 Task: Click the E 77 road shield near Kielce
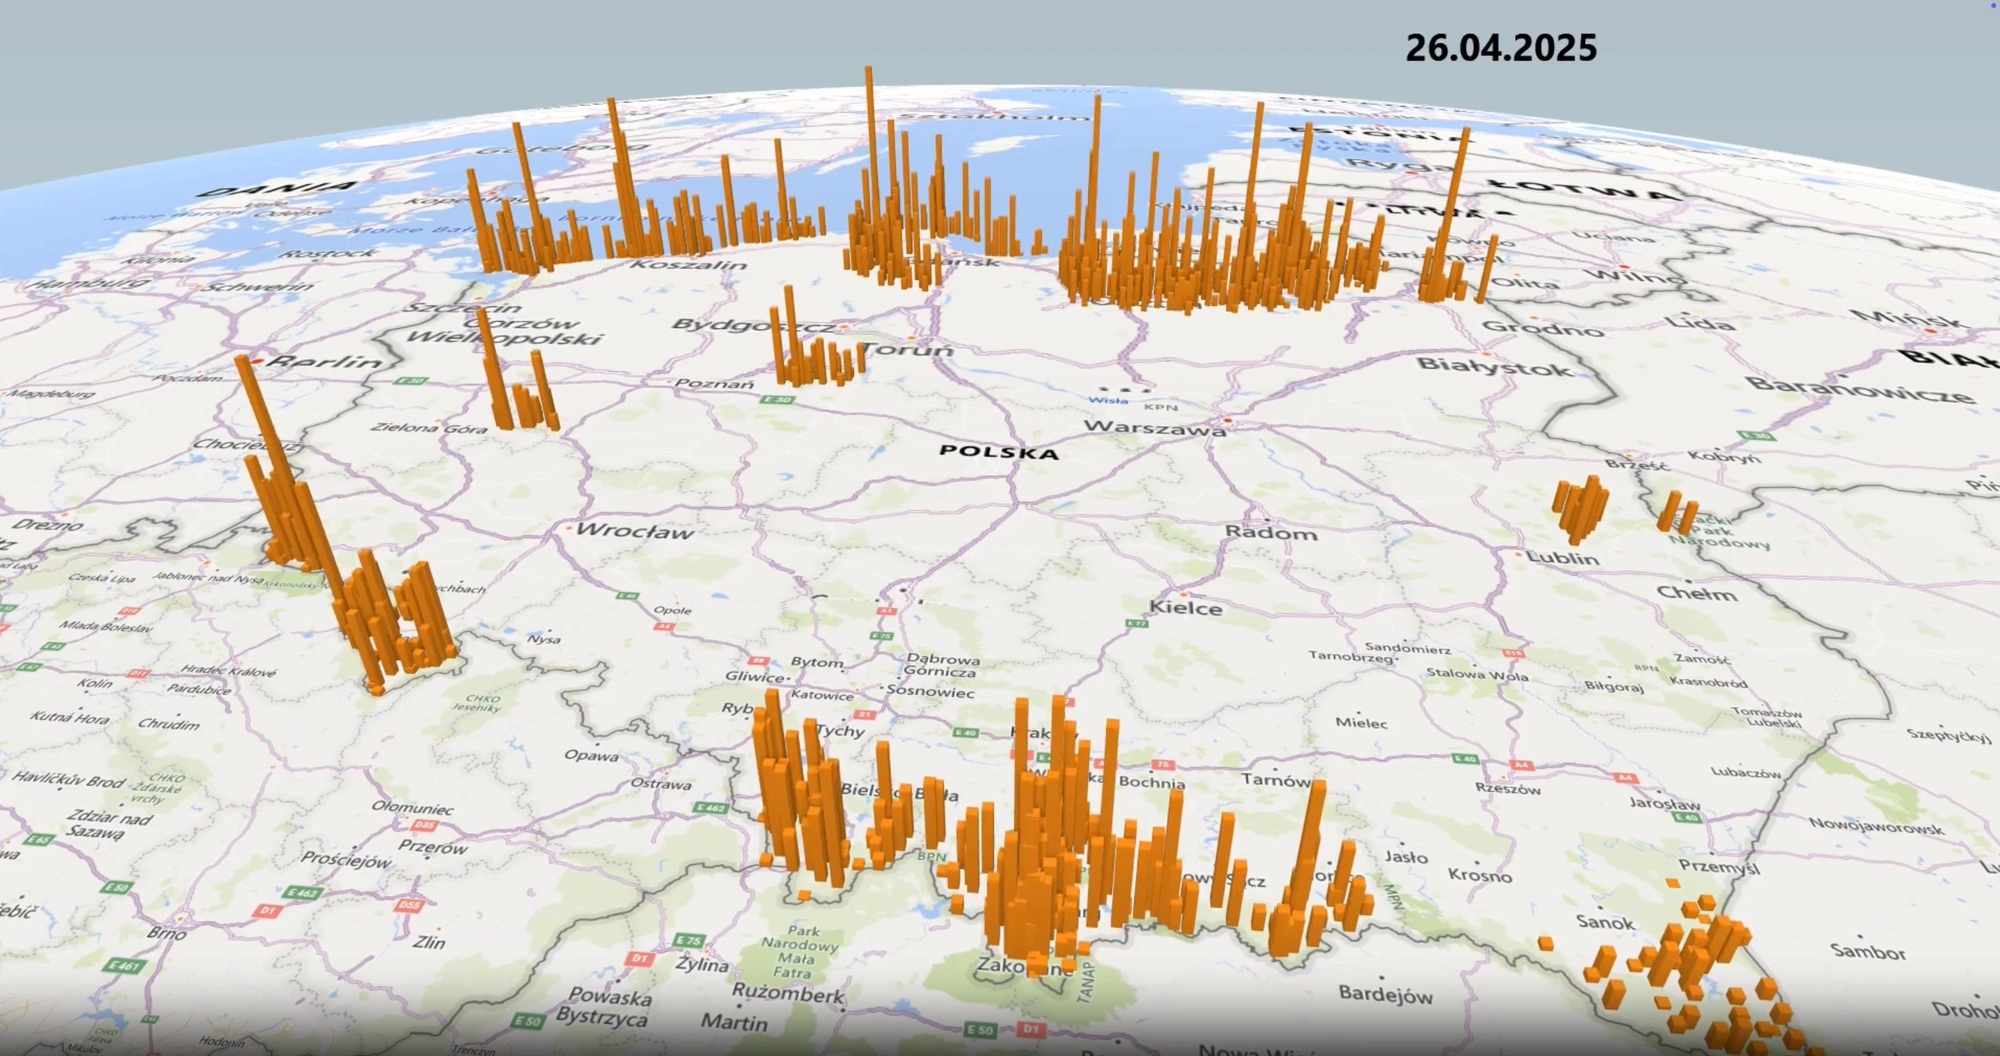click(1137, 623)
